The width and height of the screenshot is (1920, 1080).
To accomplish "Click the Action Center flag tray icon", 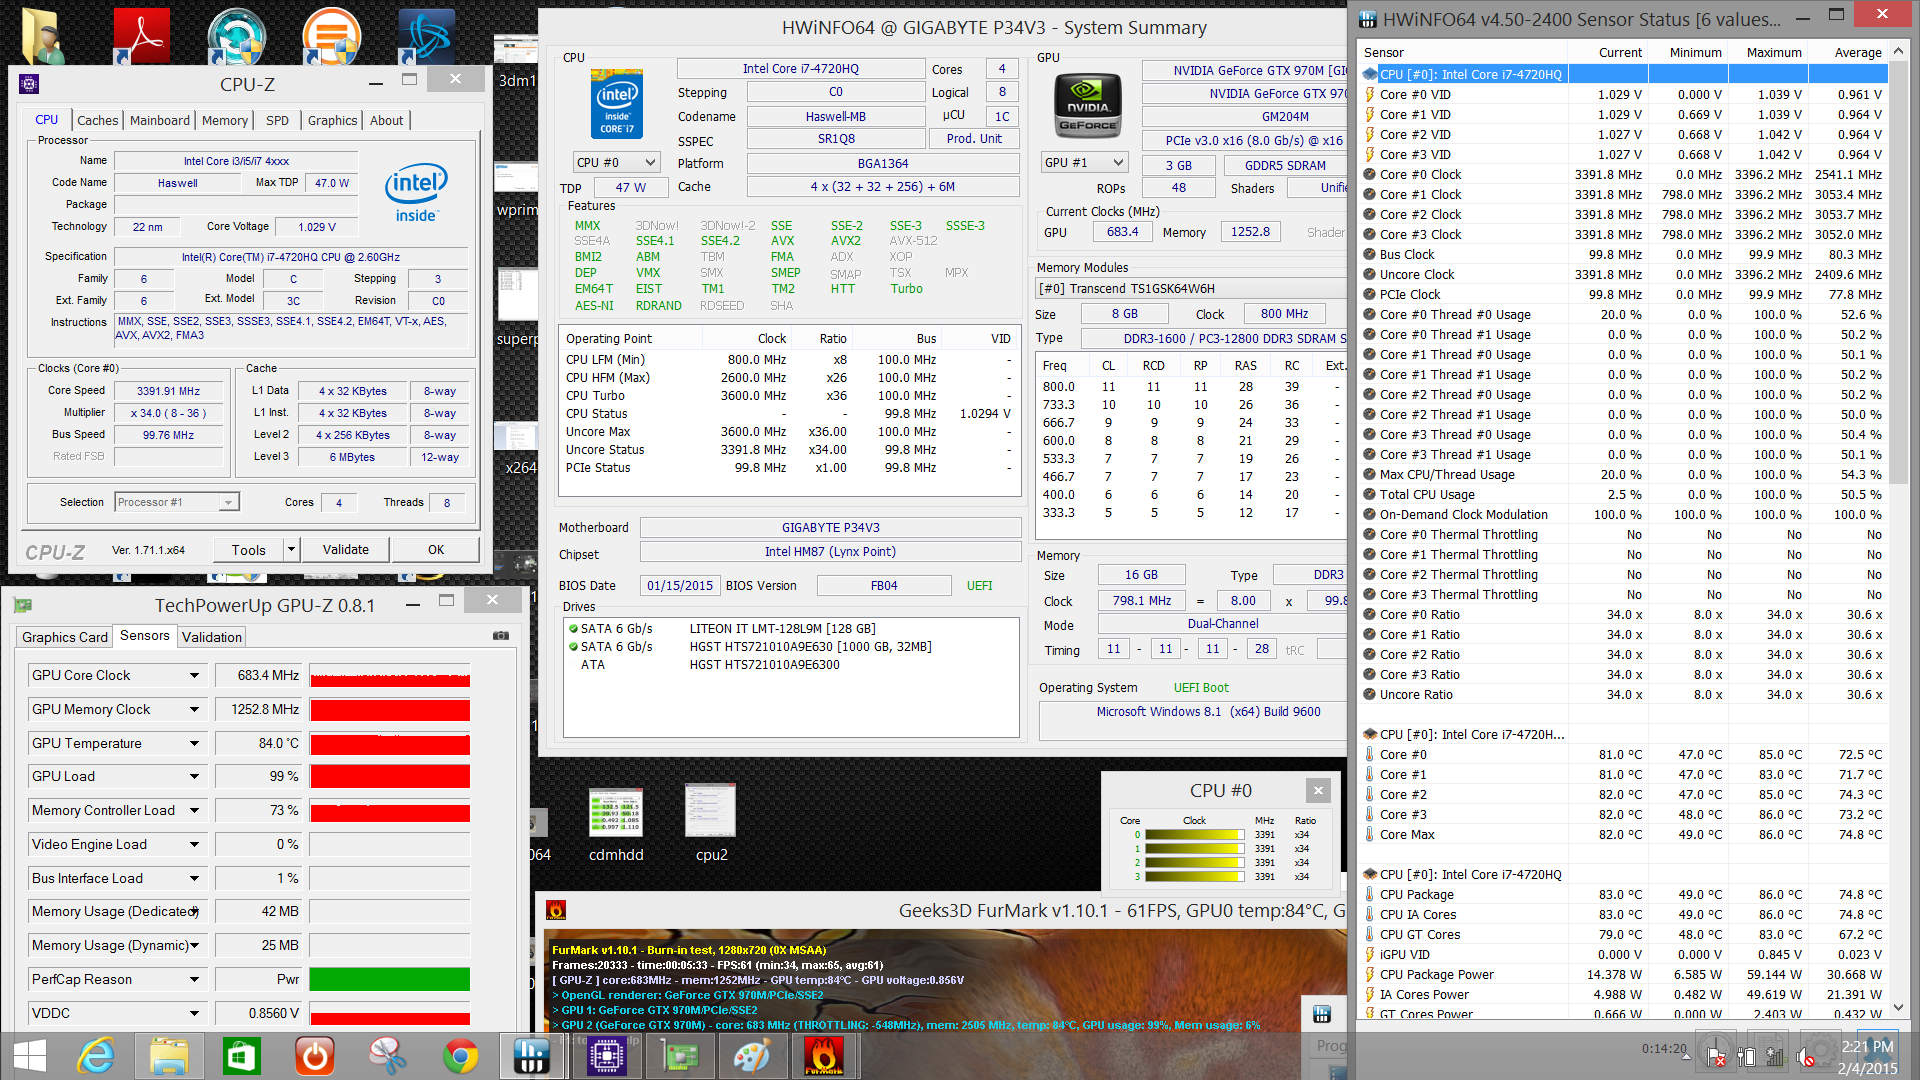I will tap(1716, 1057).
